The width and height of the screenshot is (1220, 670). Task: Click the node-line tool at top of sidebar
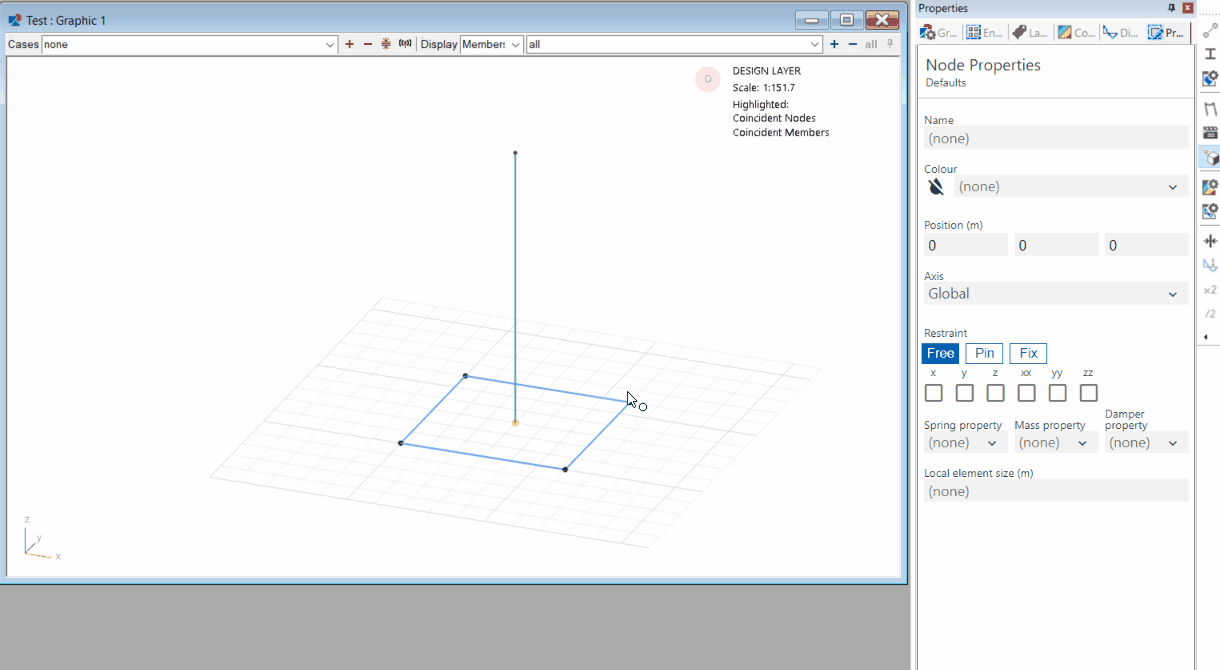click(1210, 30)
